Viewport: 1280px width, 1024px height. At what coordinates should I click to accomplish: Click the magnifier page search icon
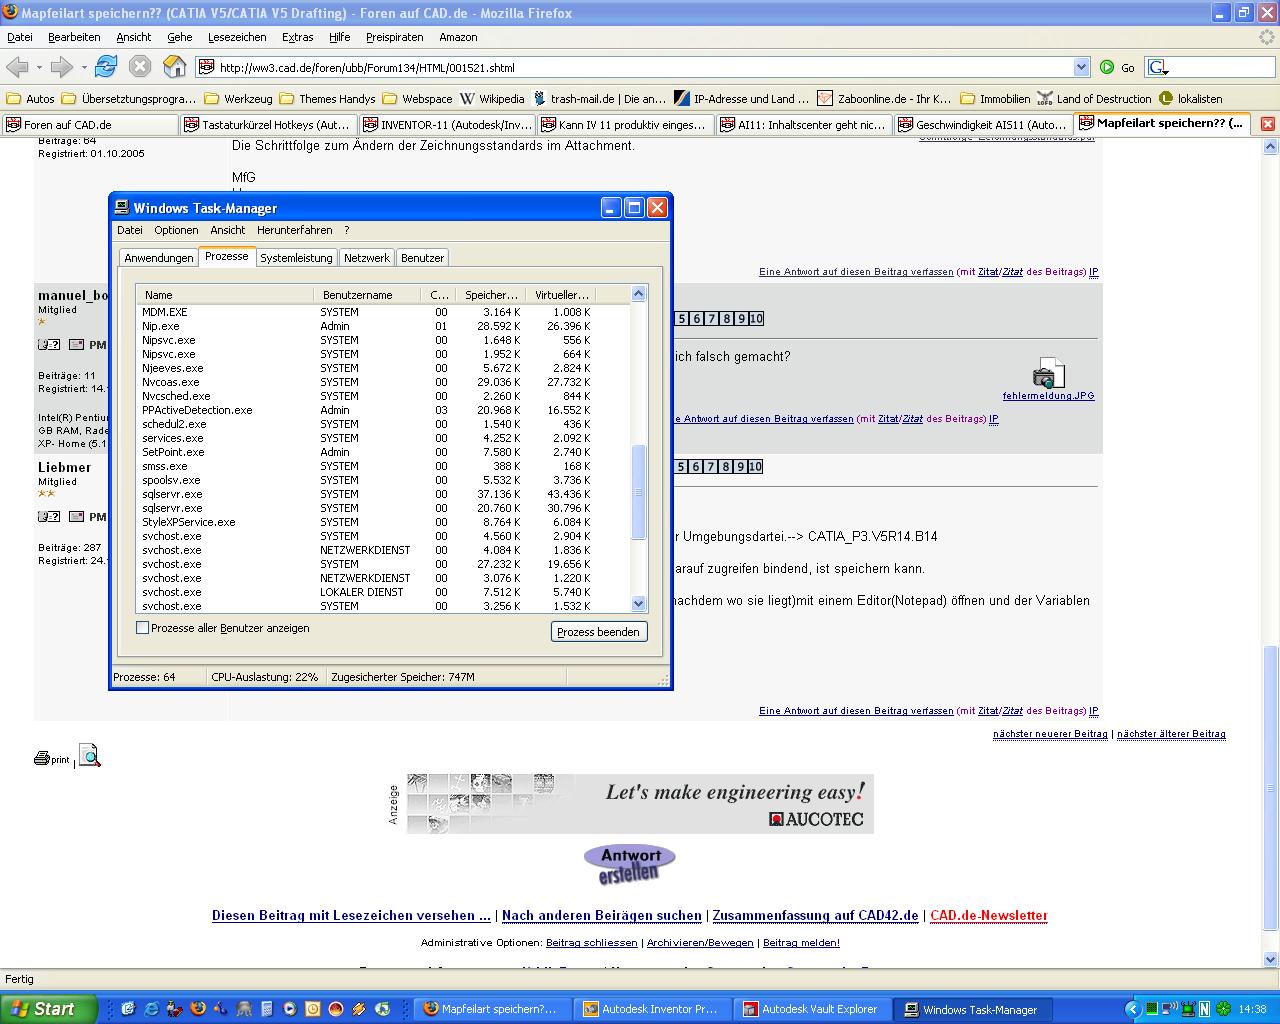[x=90, y=755]
